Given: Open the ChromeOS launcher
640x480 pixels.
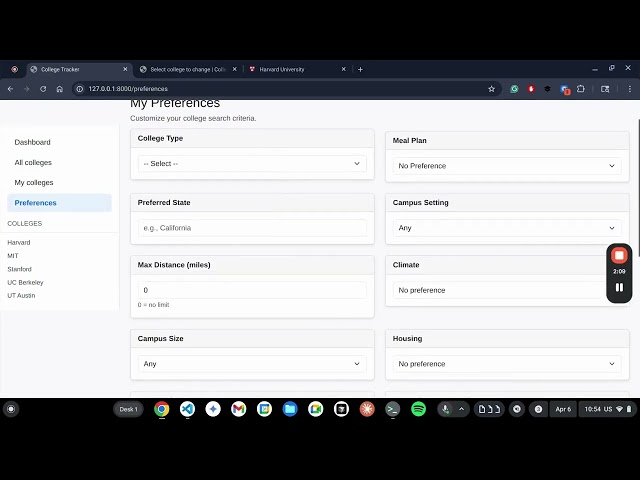Looking at the screenshot, I should (x=11, y=409).
